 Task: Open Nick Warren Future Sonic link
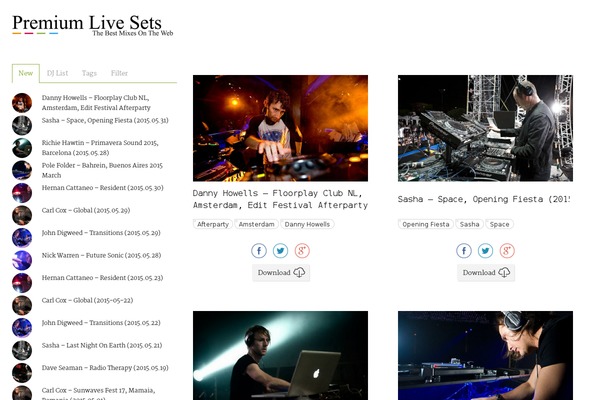point(101,255)
